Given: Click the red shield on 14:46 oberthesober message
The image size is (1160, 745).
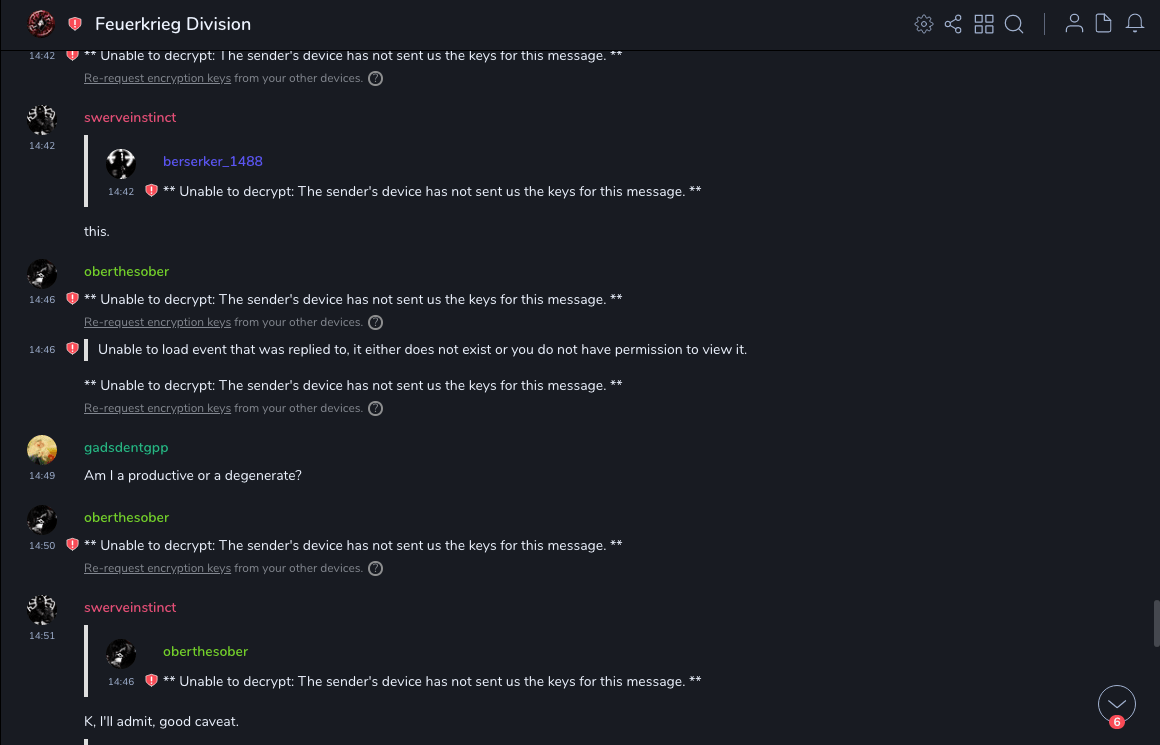Looking at the screenshot, I should [72, 299].
